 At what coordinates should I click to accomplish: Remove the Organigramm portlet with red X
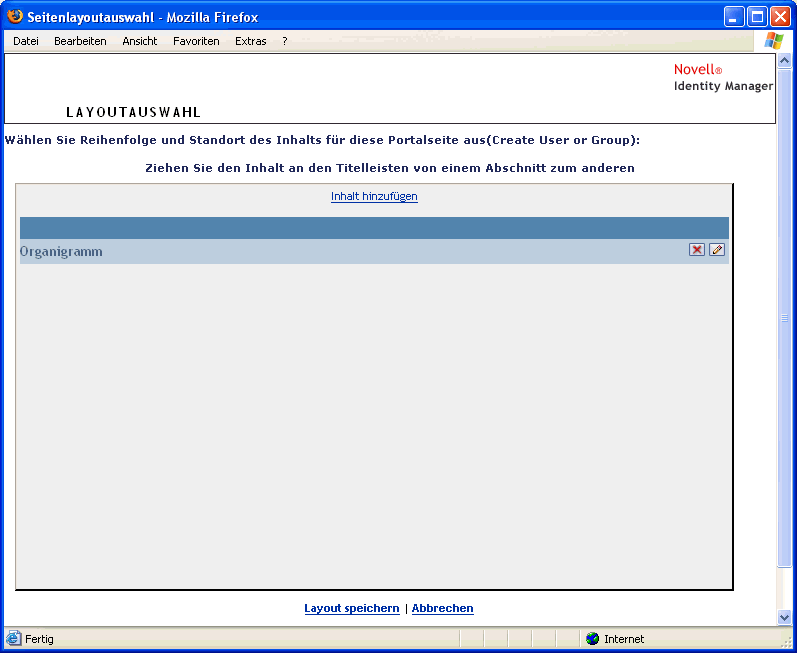point(697,250)
